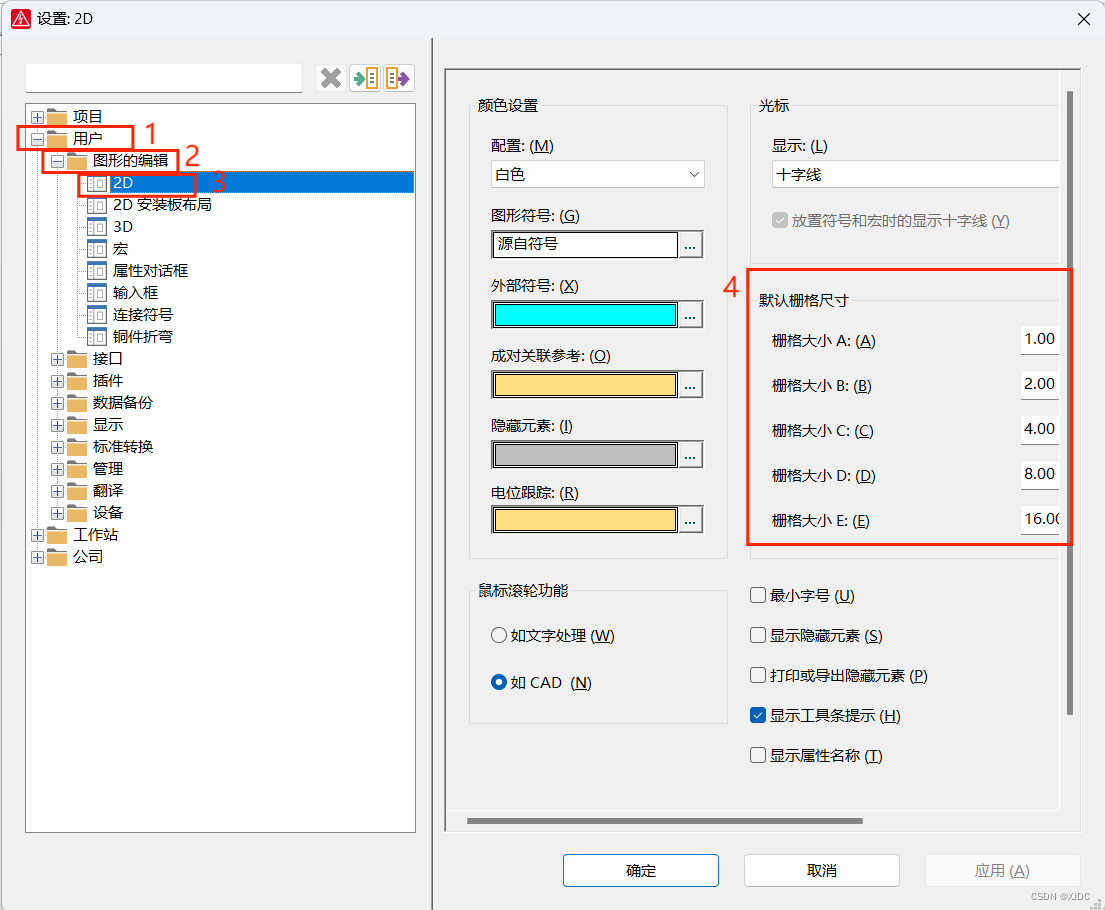The width and height of the screenshot is (1105, 910).
Task: Click the delete X icon beside search
Action: click(331, 78)
